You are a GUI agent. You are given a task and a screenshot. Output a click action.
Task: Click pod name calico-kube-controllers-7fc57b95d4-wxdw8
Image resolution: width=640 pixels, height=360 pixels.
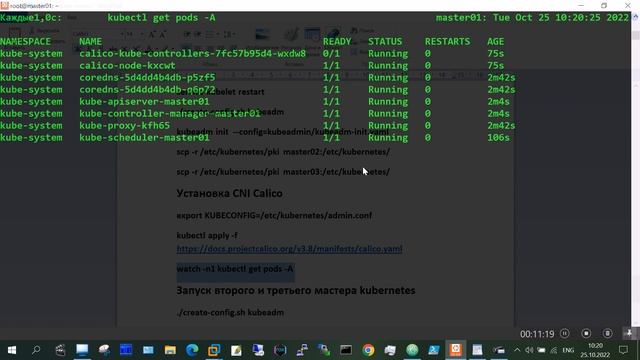coord(192,53)
